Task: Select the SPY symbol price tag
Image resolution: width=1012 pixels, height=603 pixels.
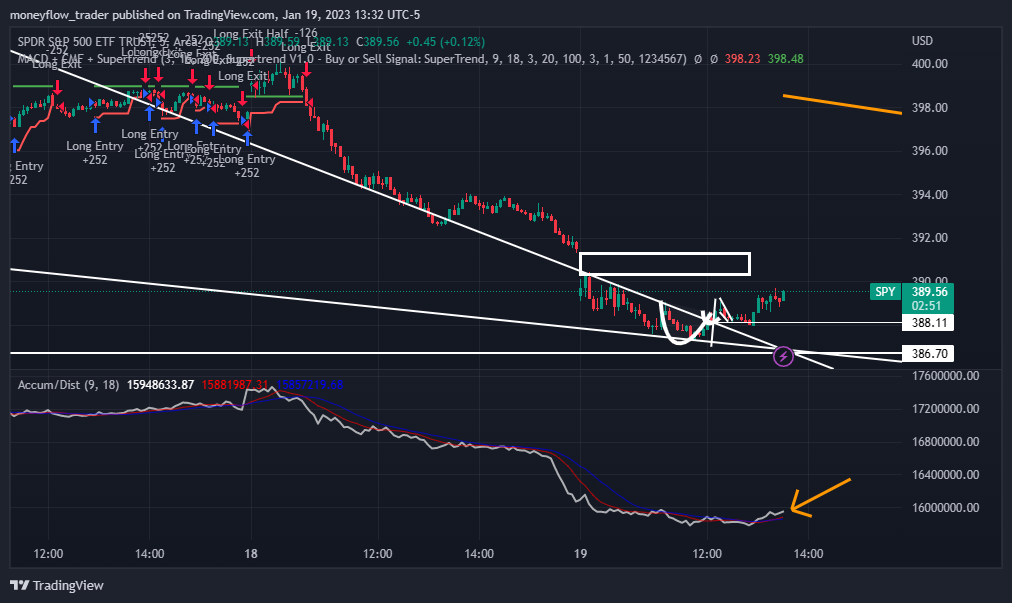Action: (x=885, y=292)
